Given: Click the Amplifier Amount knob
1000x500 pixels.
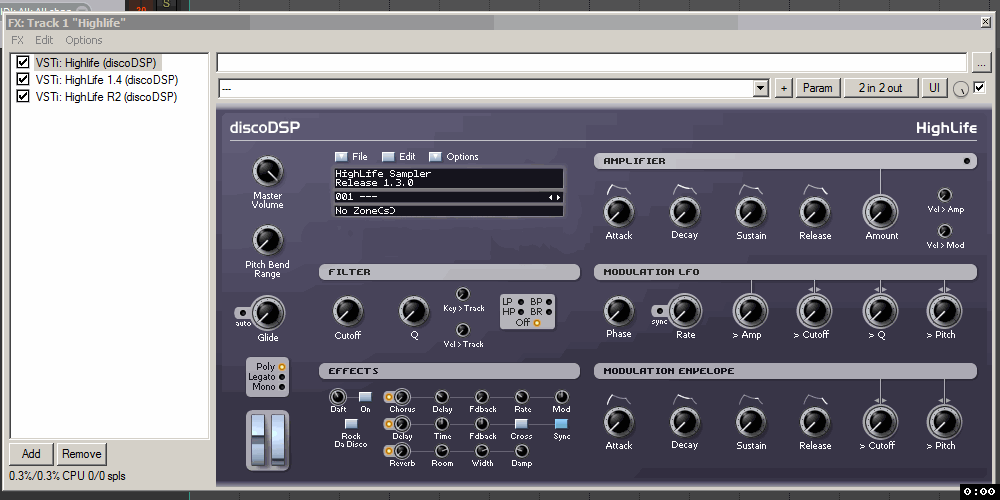Looking at the screenshot, I should (881, 212).
